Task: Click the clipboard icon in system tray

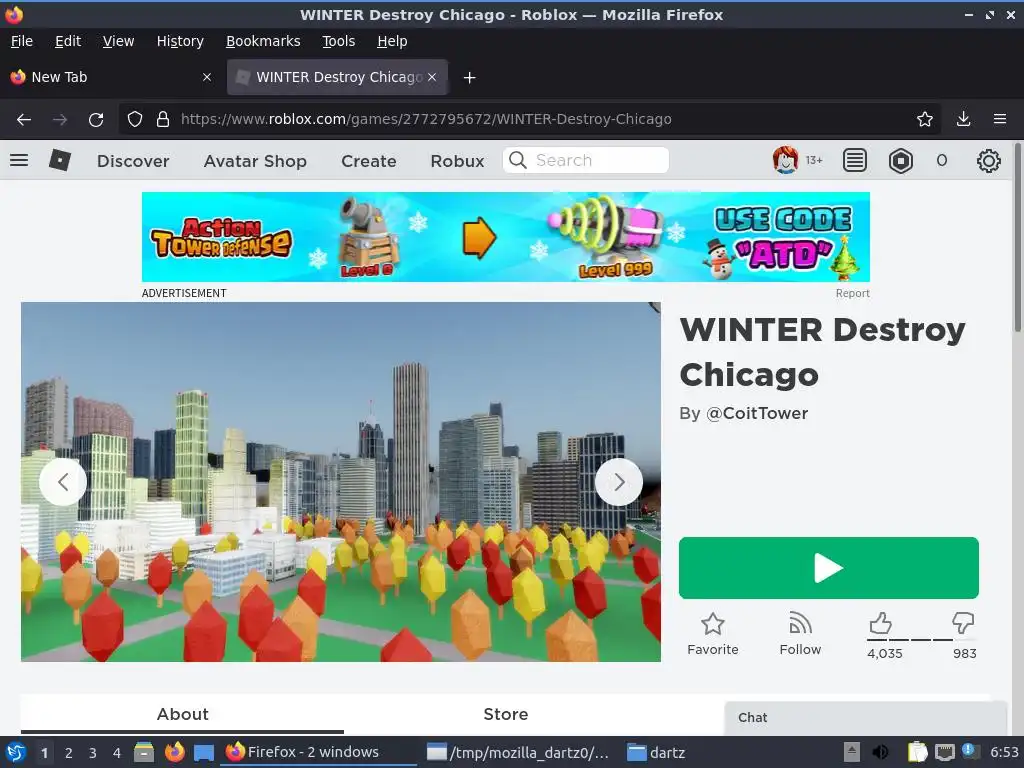Action: [918, 752]
